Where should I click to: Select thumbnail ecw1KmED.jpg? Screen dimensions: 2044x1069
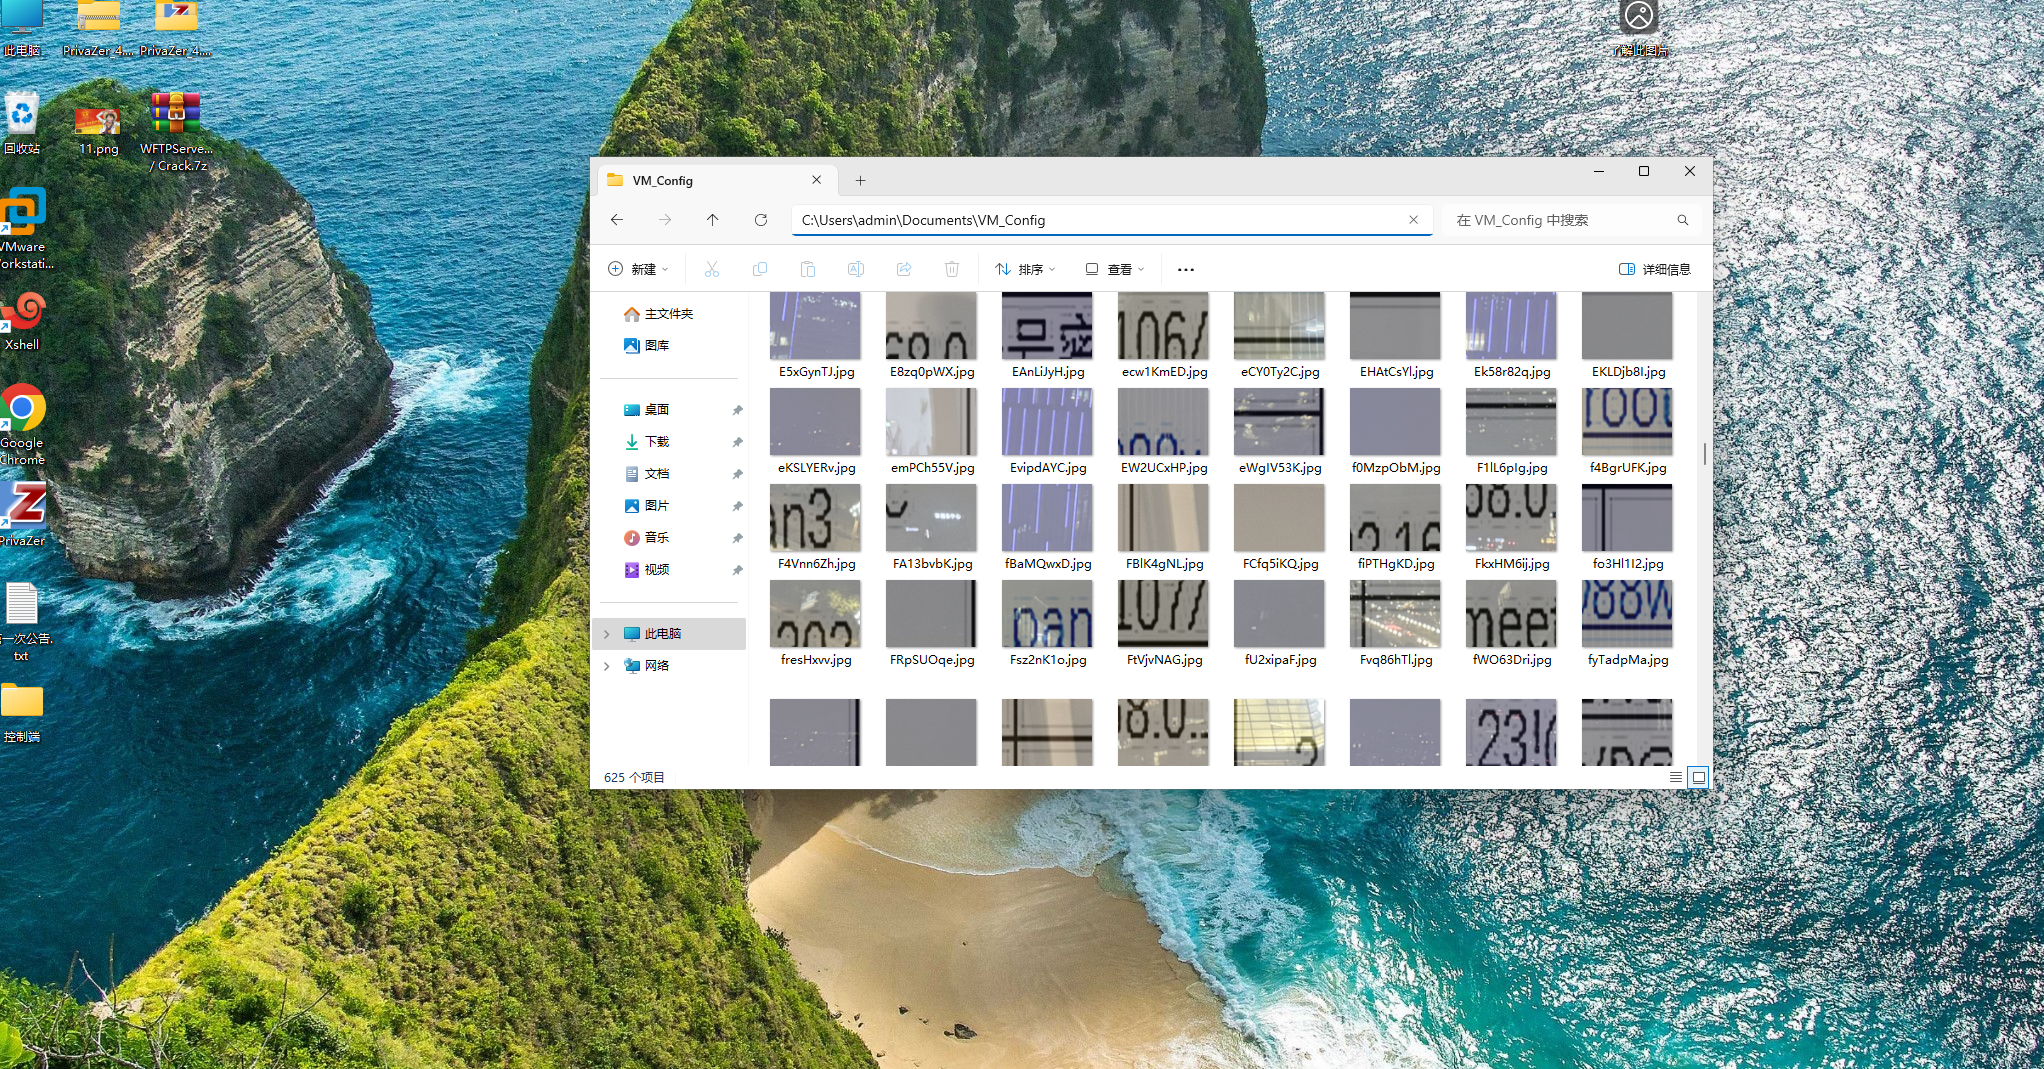[x=1163, y=326]
